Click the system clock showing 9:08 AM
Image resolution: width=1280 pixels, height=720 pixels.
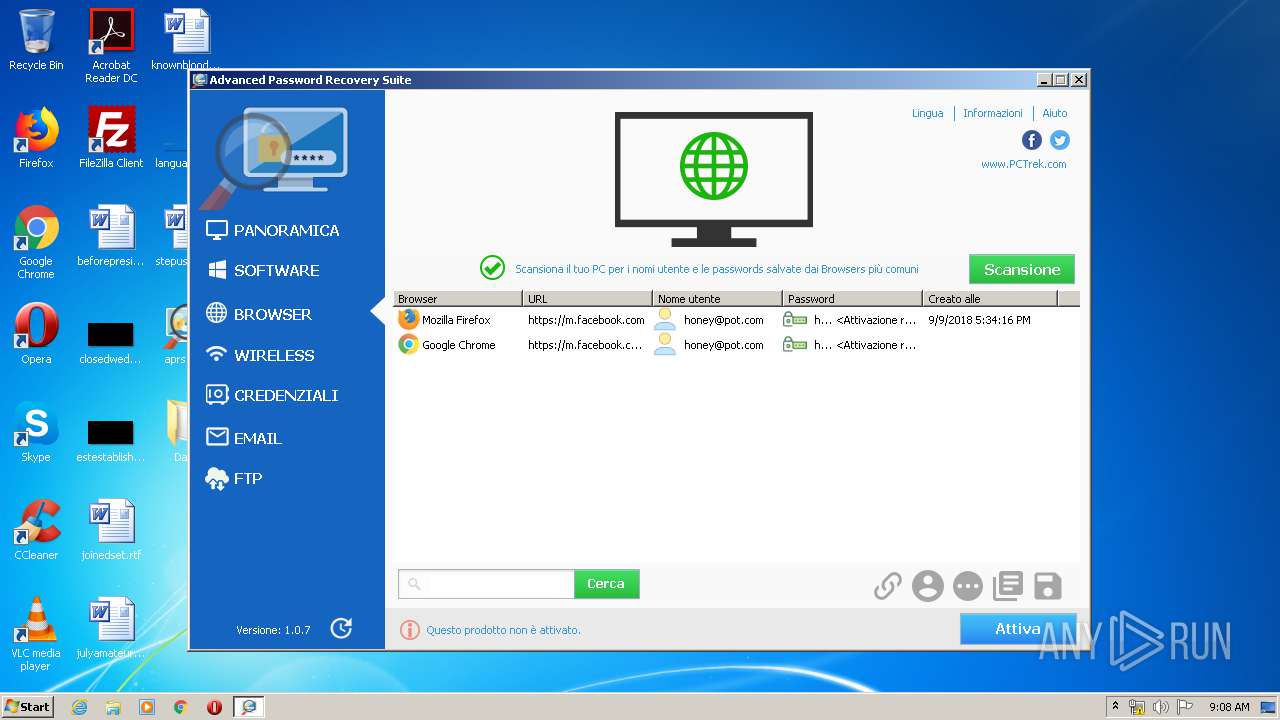point(1229,707)
